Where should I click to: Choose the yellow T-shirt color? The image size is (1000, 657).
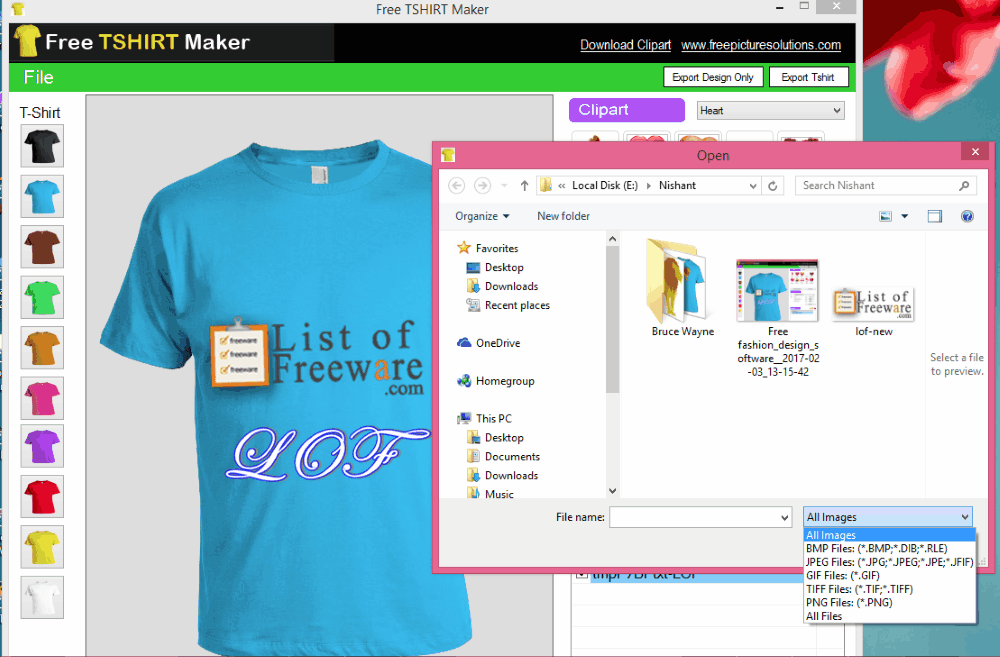(x=42, y=547)
